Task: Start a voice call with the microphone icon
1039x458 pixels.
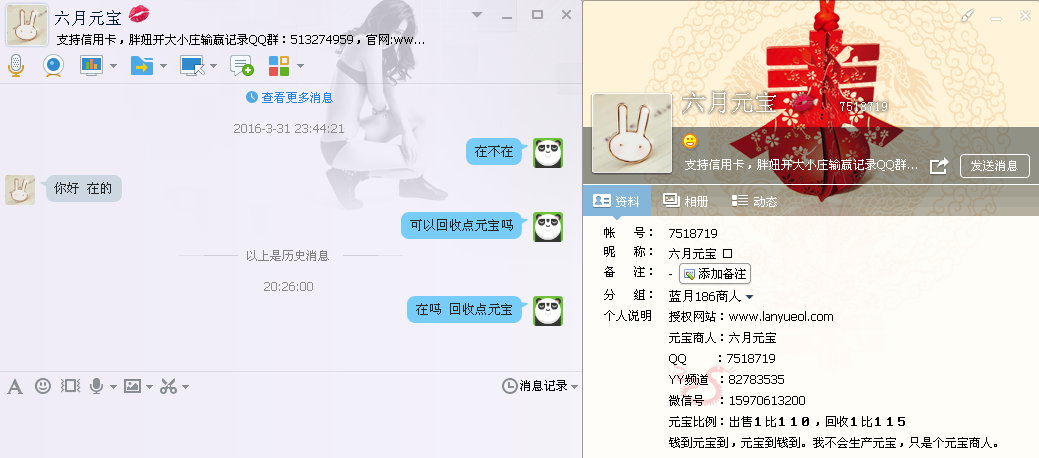Action: [x=16, y=66]
